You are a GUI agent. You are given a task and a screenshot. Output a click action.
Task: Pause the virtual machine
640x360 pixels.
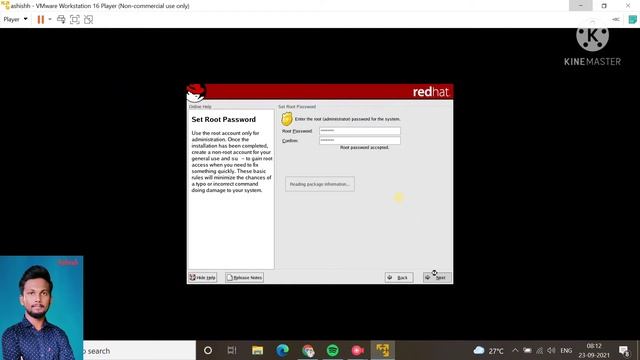[x=40, y=19]
